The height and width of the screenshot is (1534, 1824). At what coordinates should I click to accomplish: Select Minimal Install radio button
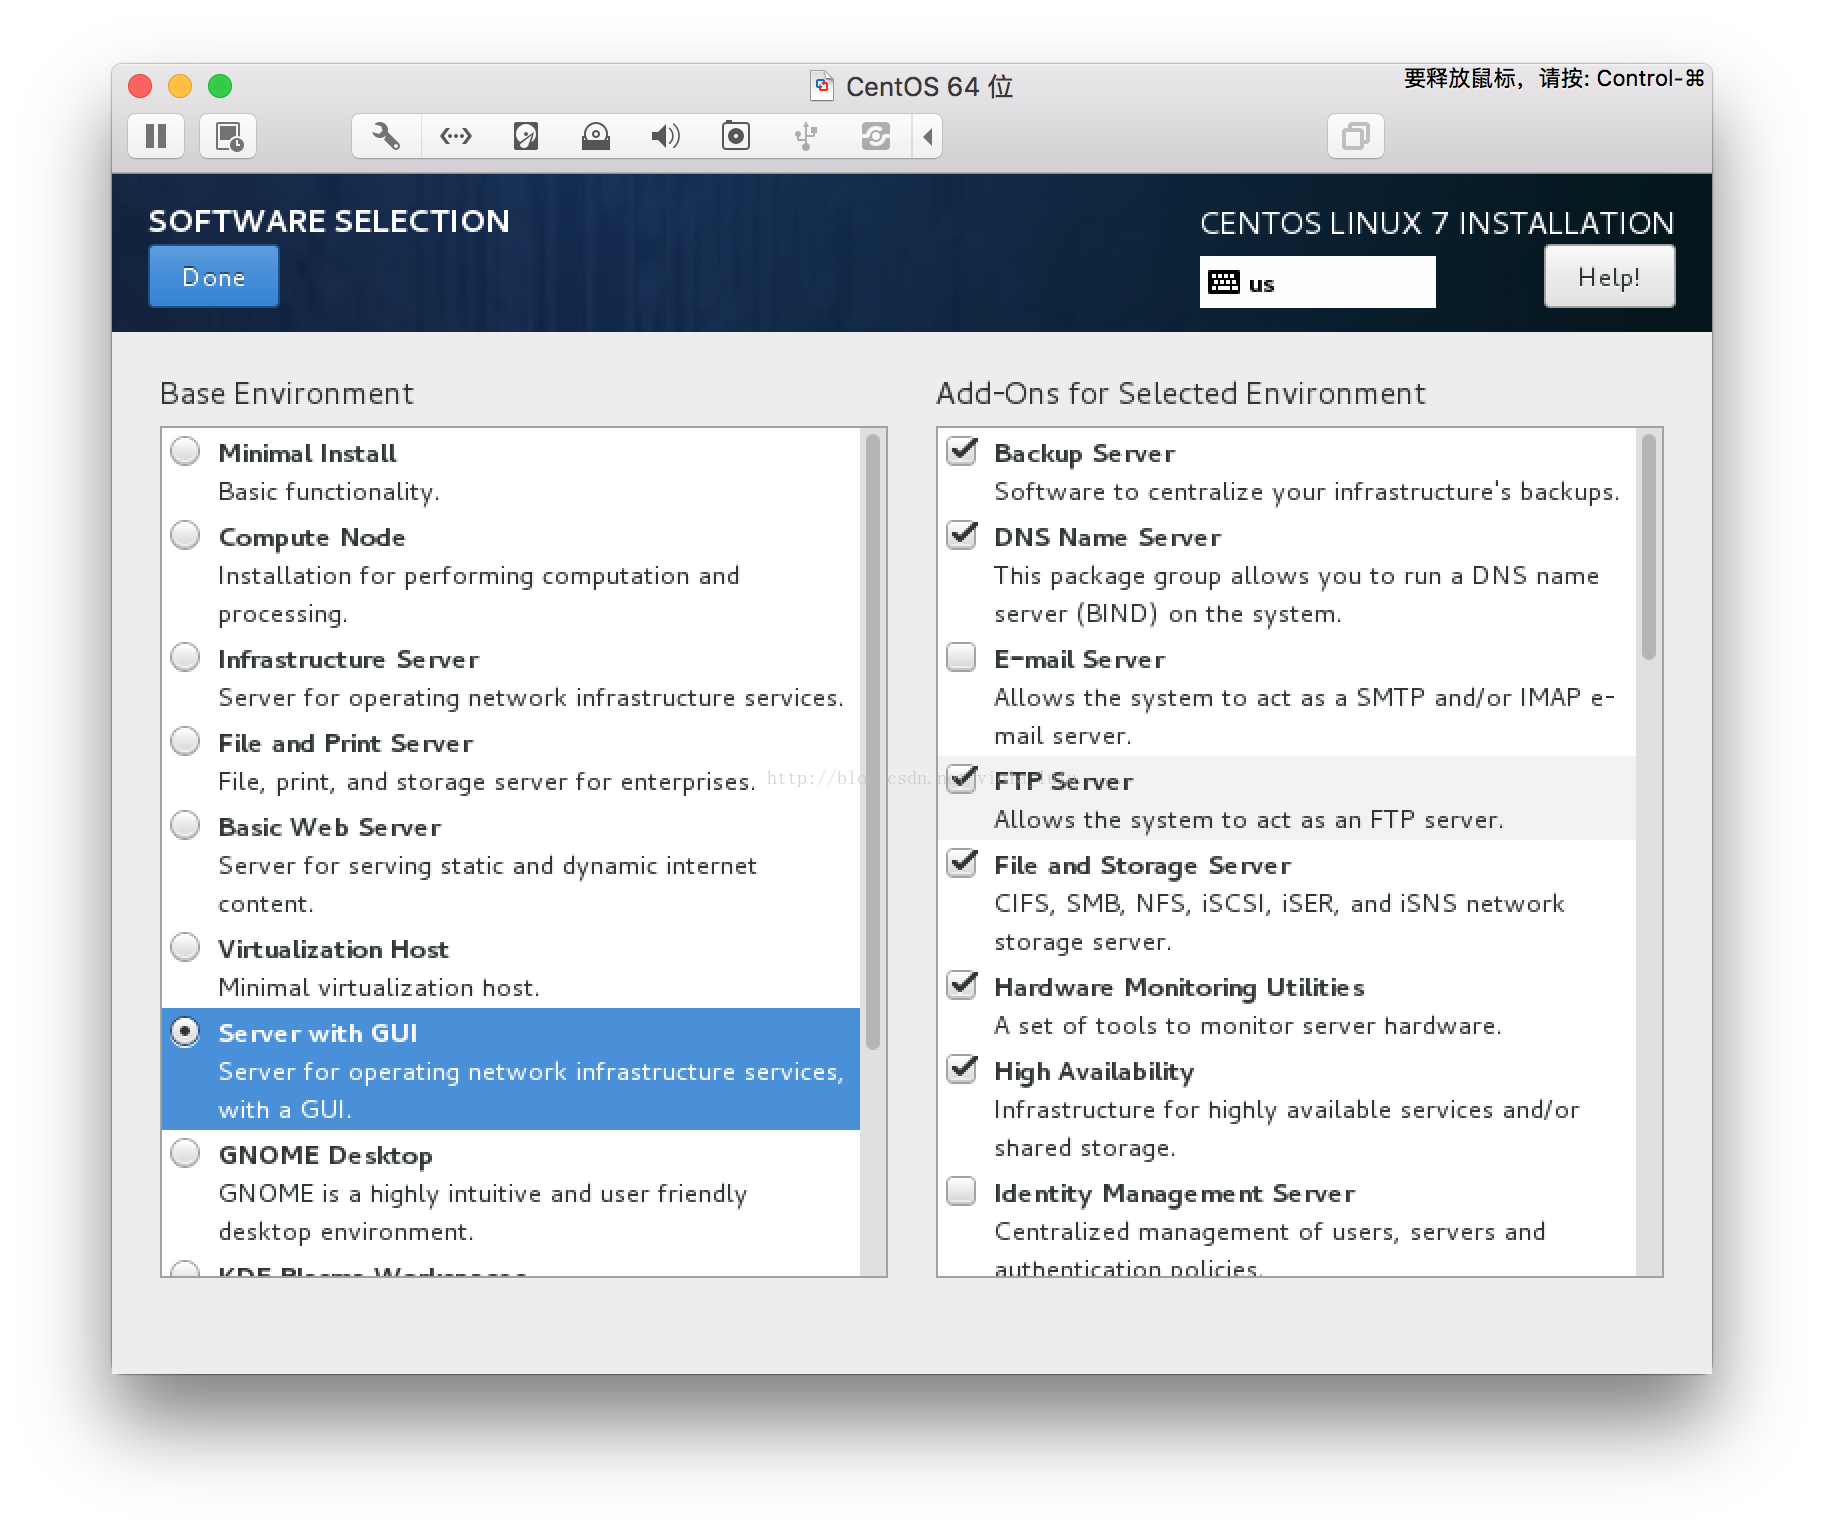(x=185, y=452)
